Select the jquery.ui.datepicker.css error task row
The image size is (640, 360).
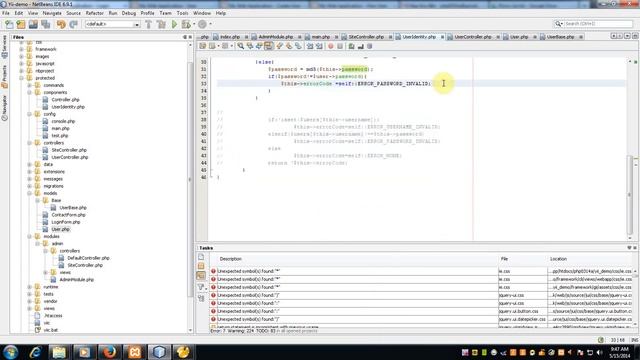pyautogui.click(x=421, y=319)
